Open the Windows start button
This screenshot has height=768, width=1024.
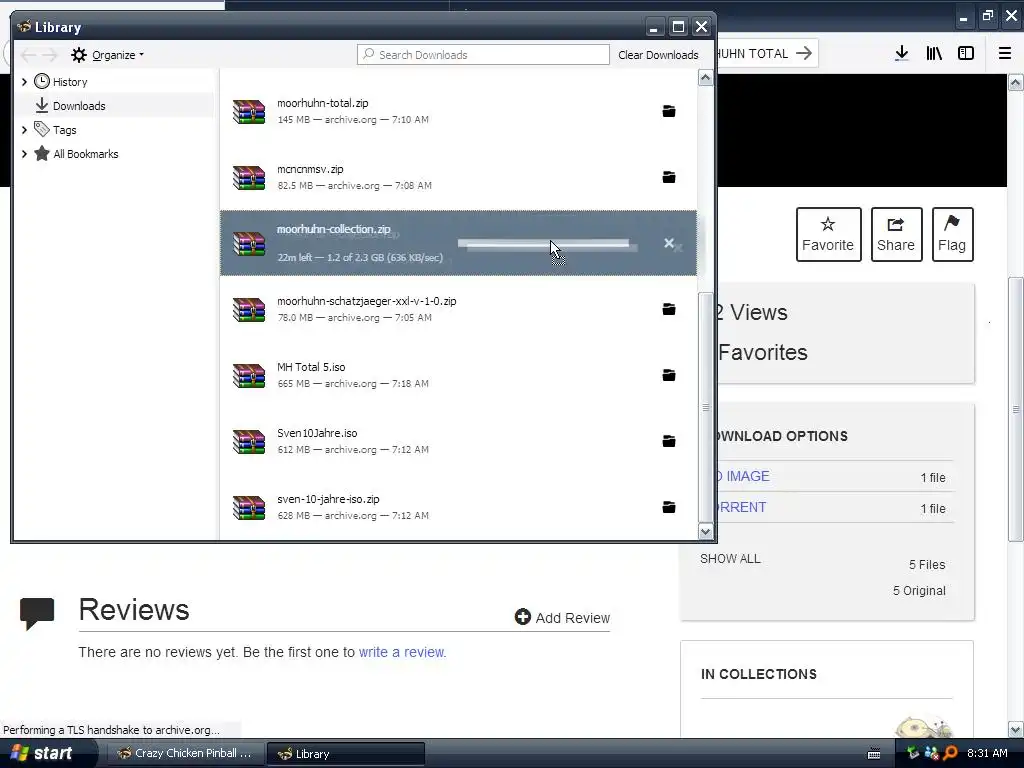(48, 753)
